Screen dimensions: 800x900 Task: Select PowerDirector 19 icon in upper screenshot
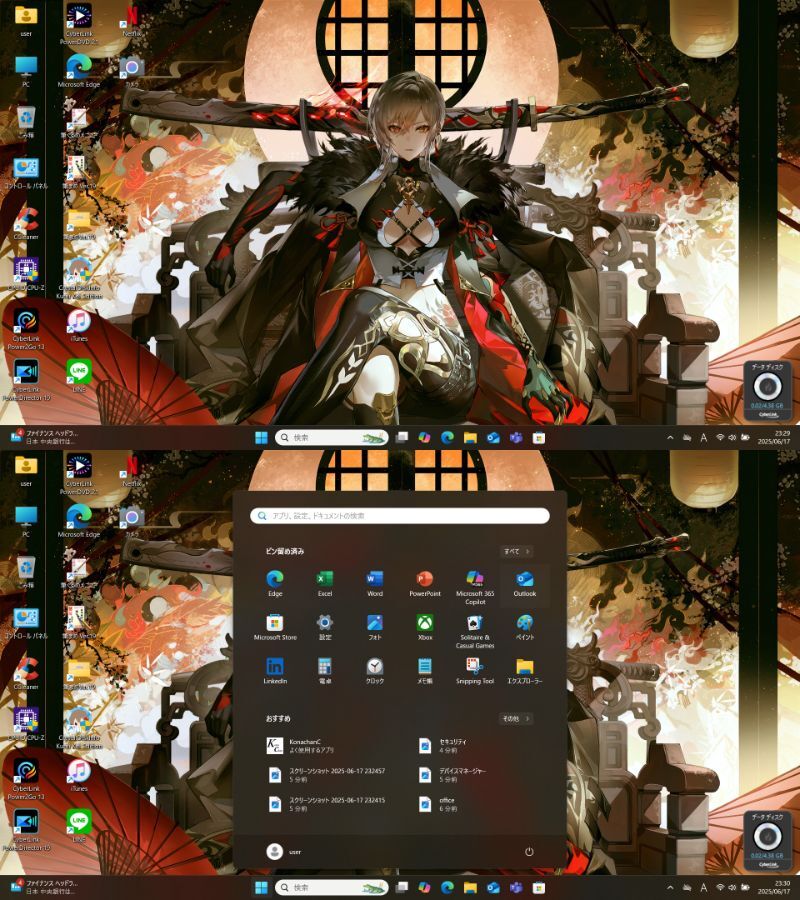26,380
